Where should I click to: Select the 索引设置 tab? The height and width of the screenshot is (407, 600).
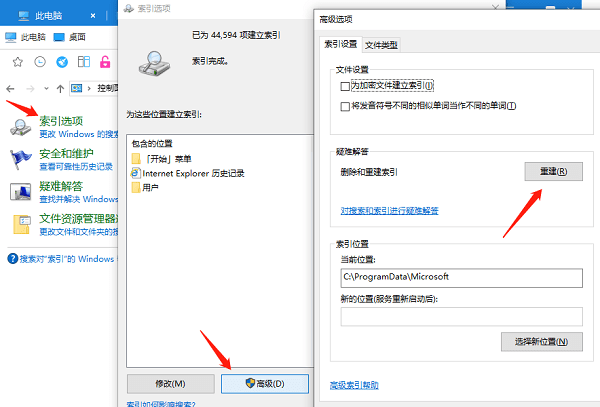[x=340, y=45]
